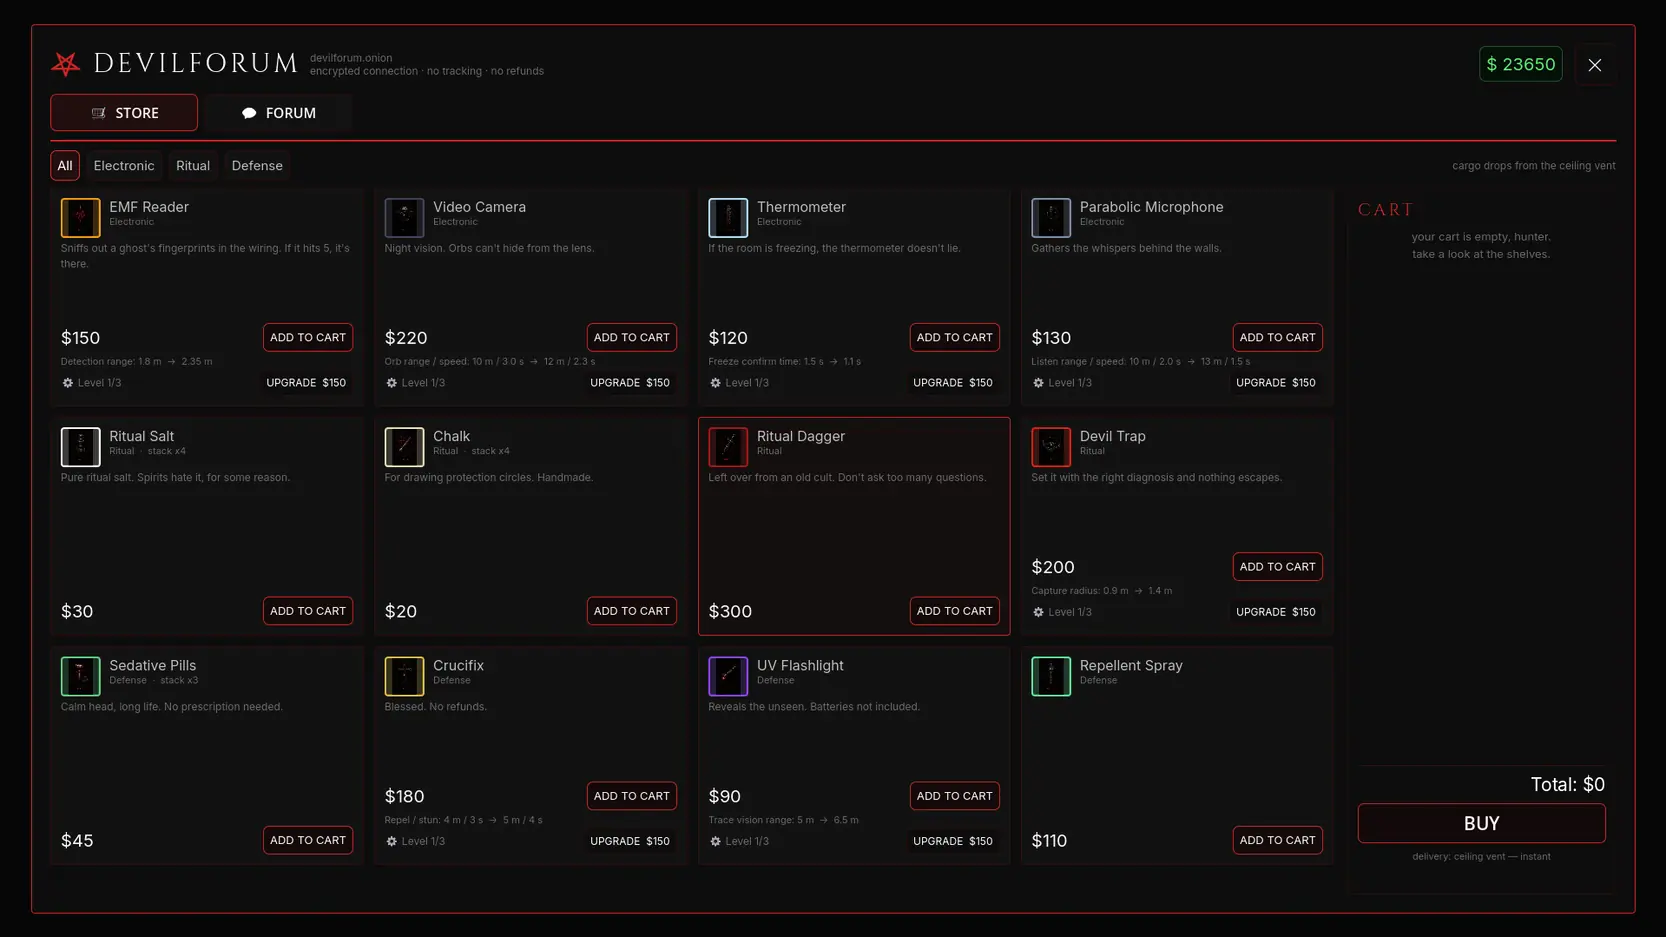Upgrade the Video Camera for $150

tap(630, 383)
